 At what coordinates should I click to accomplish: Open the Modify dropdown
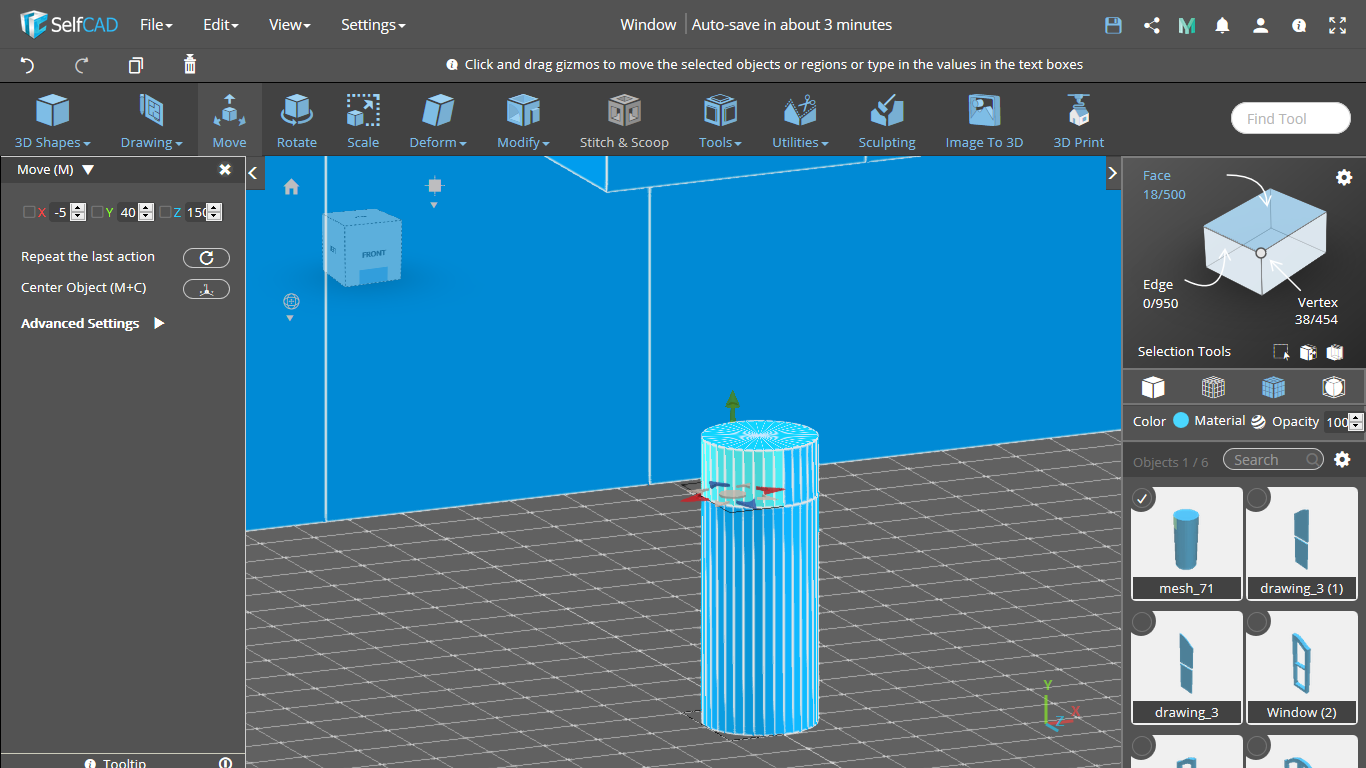point(523,120)
